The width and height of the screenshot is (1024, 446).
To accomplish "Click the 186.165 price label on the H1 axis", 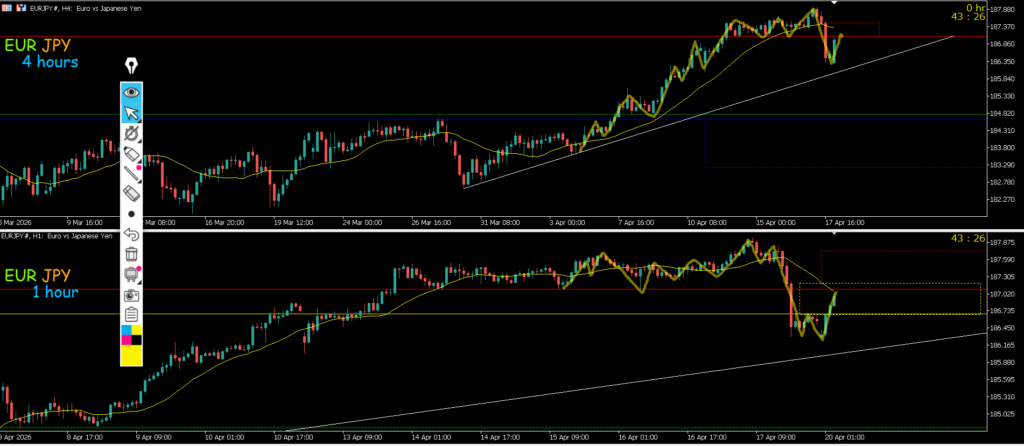I will tap(1002, 345).
